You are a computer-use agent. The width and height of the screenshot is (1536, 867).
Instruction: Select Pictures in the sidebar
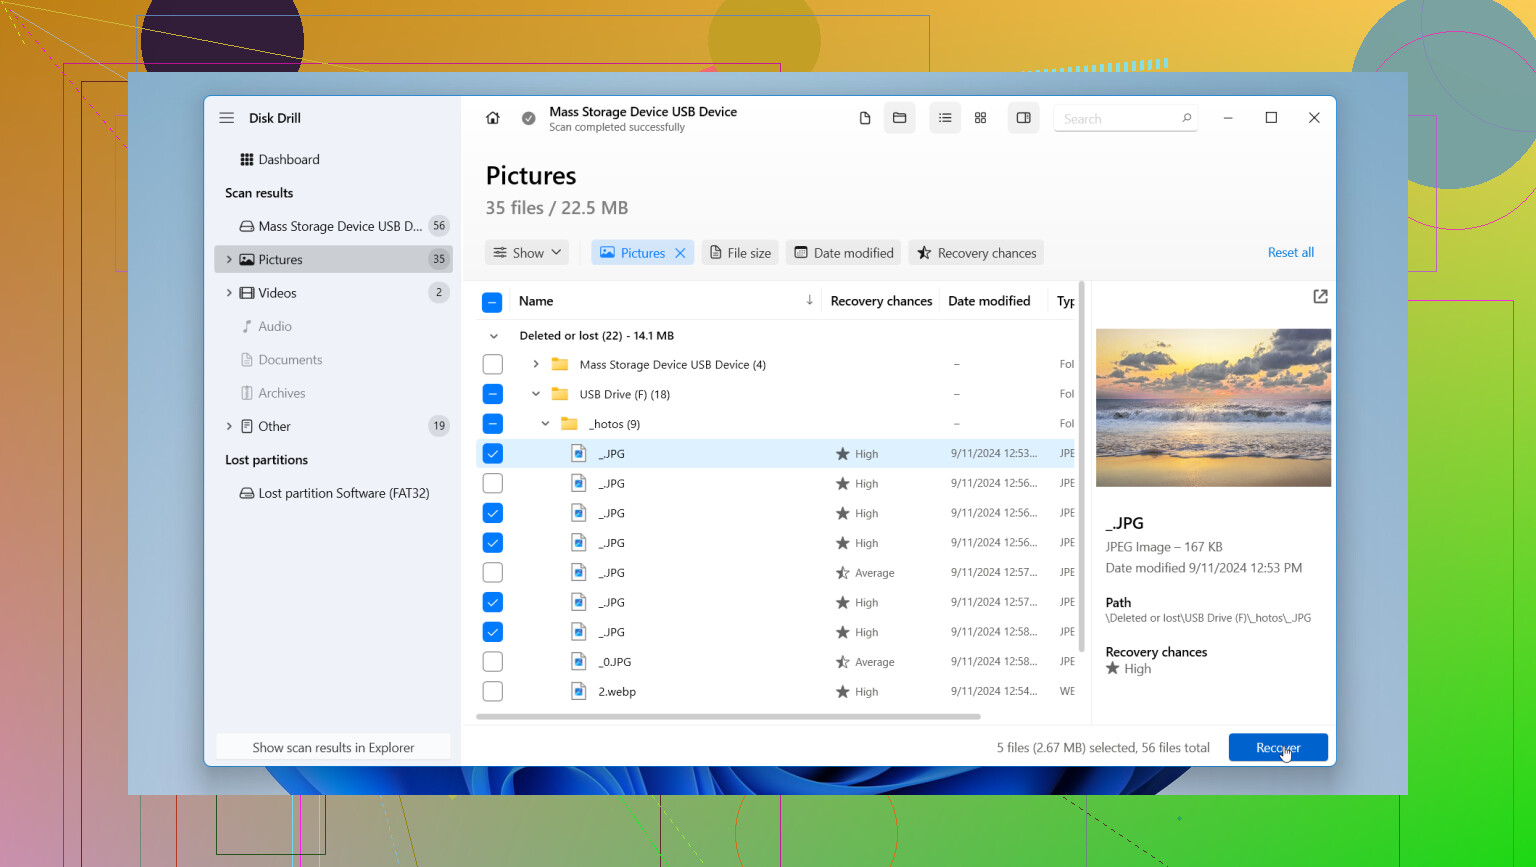tap(333, 259)
